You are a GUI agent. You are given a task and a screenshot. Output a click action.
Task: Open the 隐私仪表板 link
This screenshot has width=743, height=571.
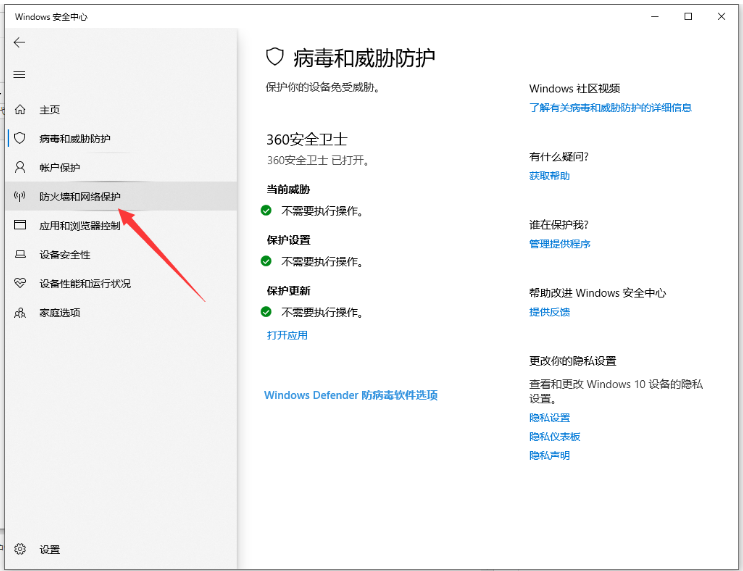pos(554,436)
